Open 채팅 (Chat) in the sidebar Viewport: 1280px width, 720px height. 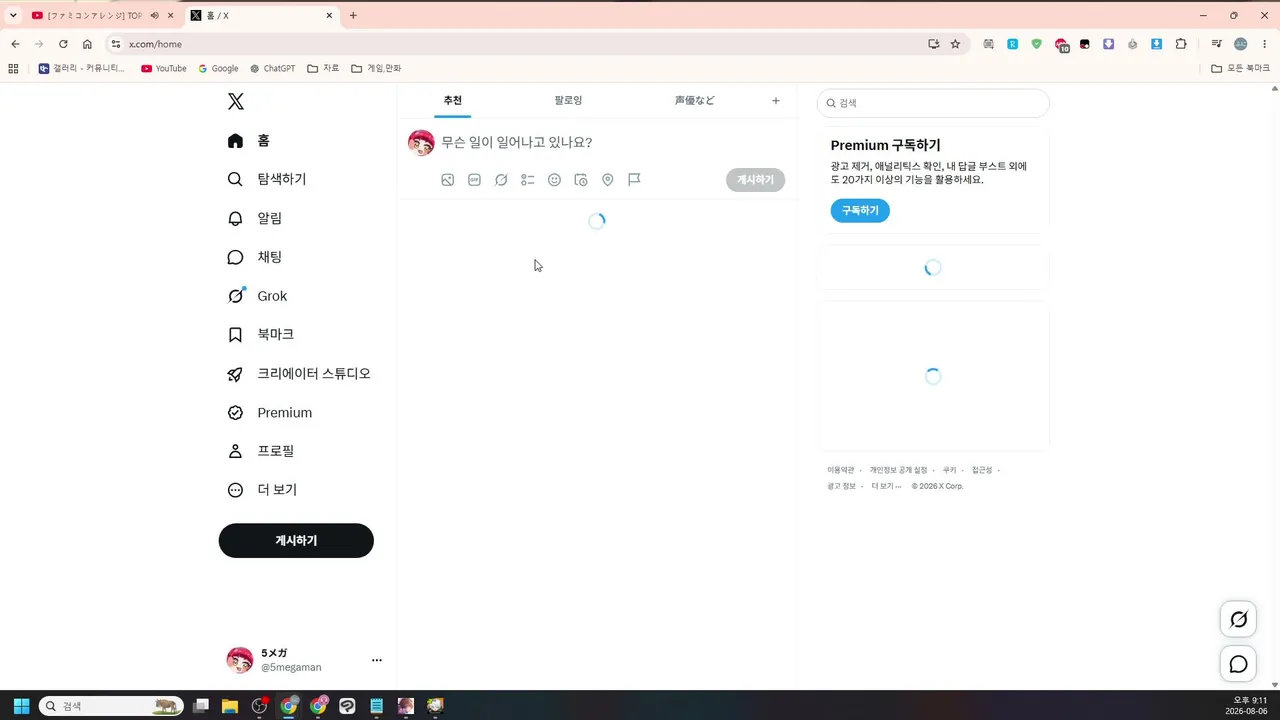255,257
